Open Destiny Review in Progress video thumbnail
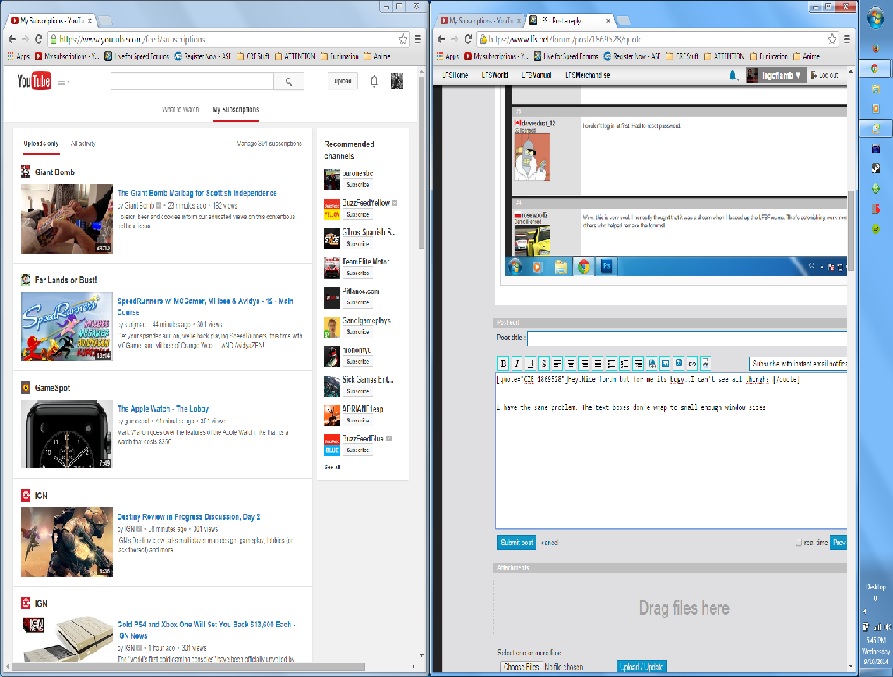Image resolution: width=893 pixels, height=677 pixels. [x=67, y=541]
